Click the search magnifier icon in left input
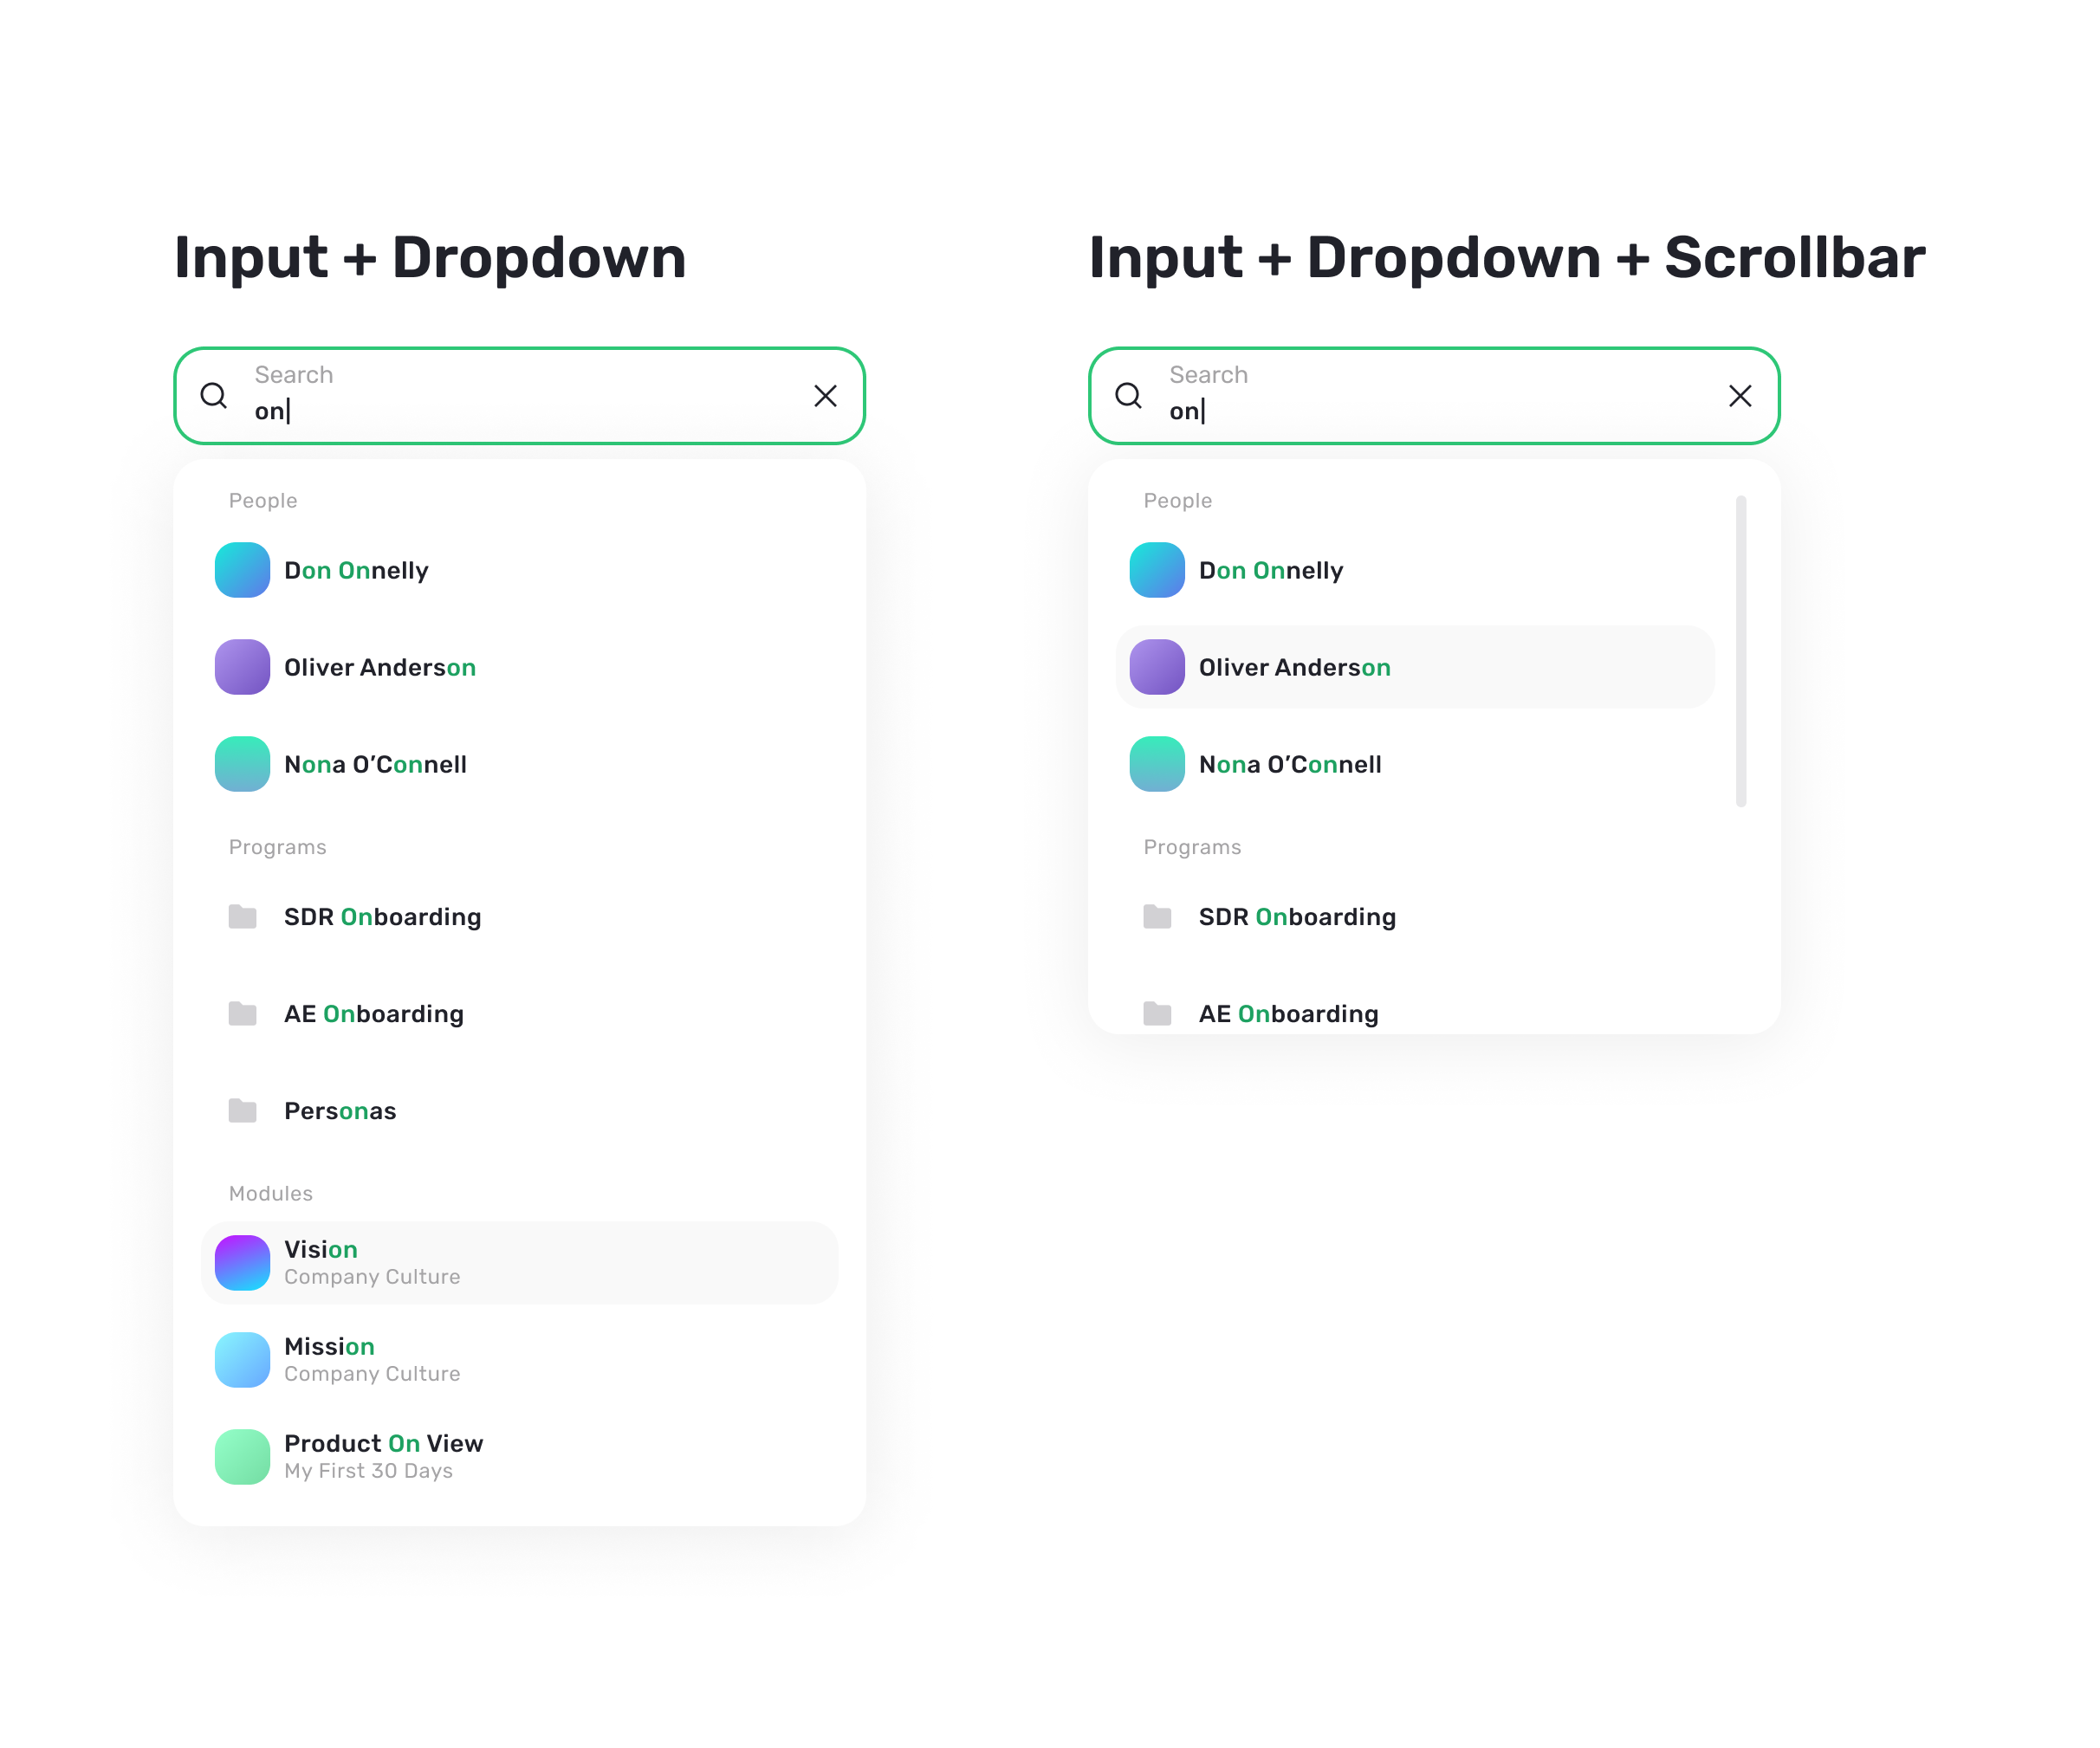This screenshot has width=2100, height=1748. tap(213, 396)
